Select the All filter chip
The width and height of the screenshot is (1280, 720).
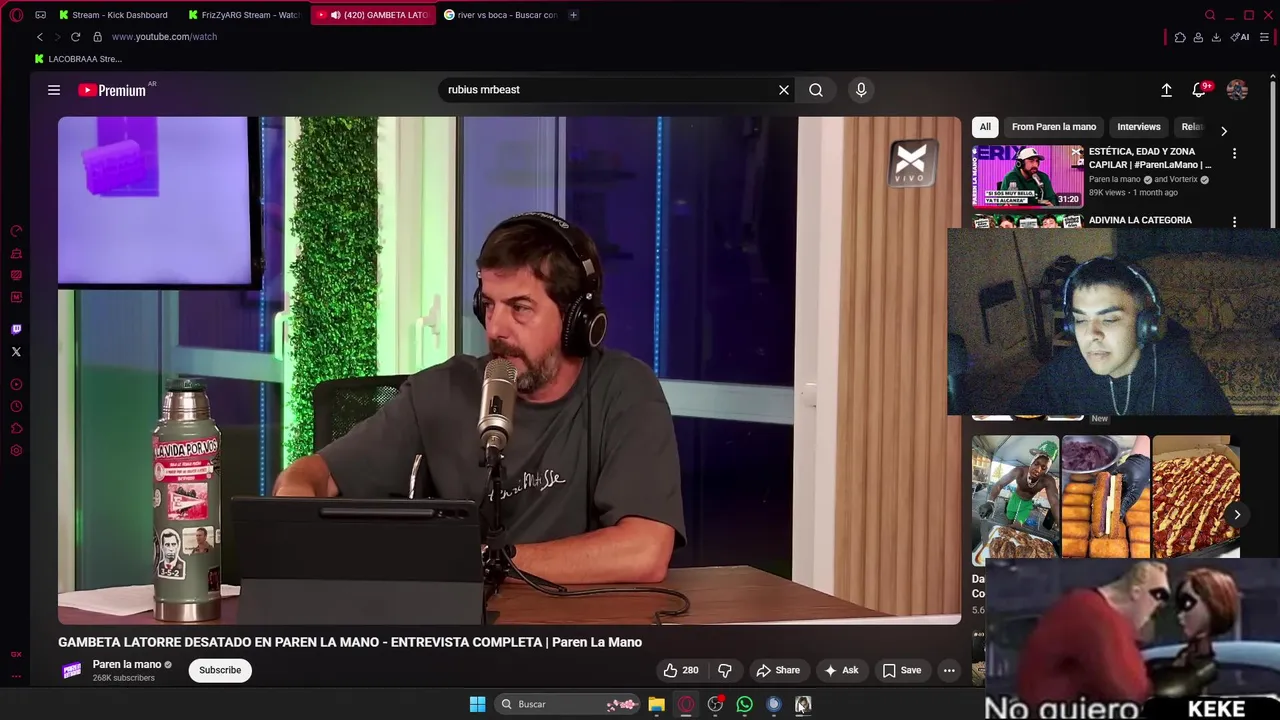(x=985, y=127)
